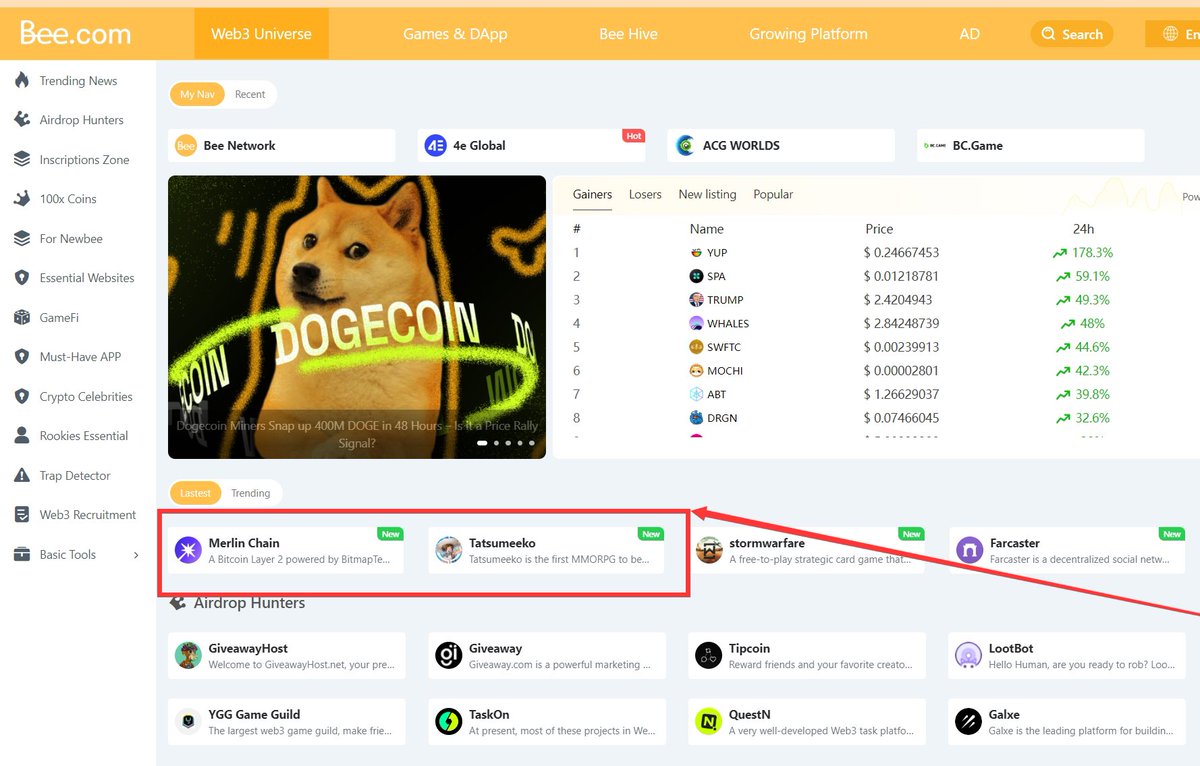This screenshot has width=1200, height=766.
Task: Switch to the New listing tab
Action: click(707, 194)
